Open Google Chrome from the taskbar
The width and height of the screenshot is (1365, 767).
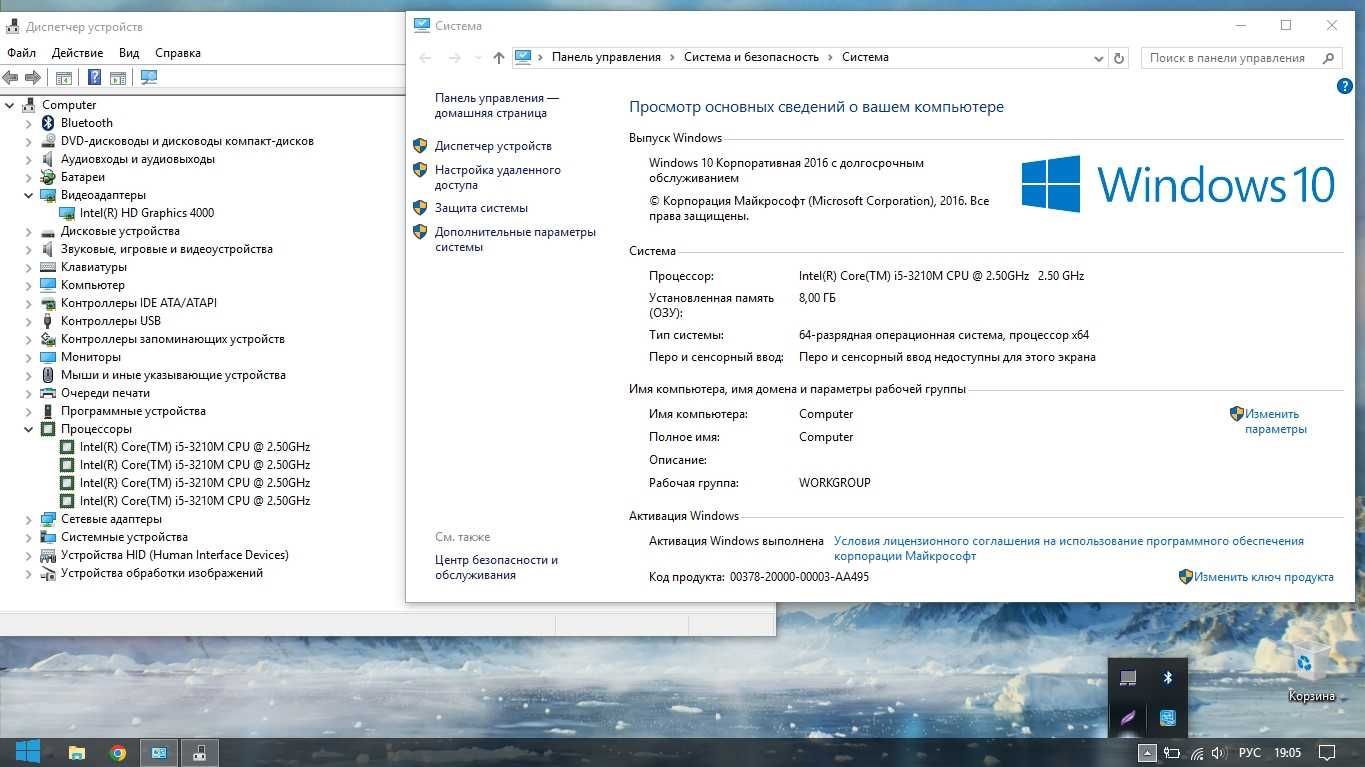(118, 753)
